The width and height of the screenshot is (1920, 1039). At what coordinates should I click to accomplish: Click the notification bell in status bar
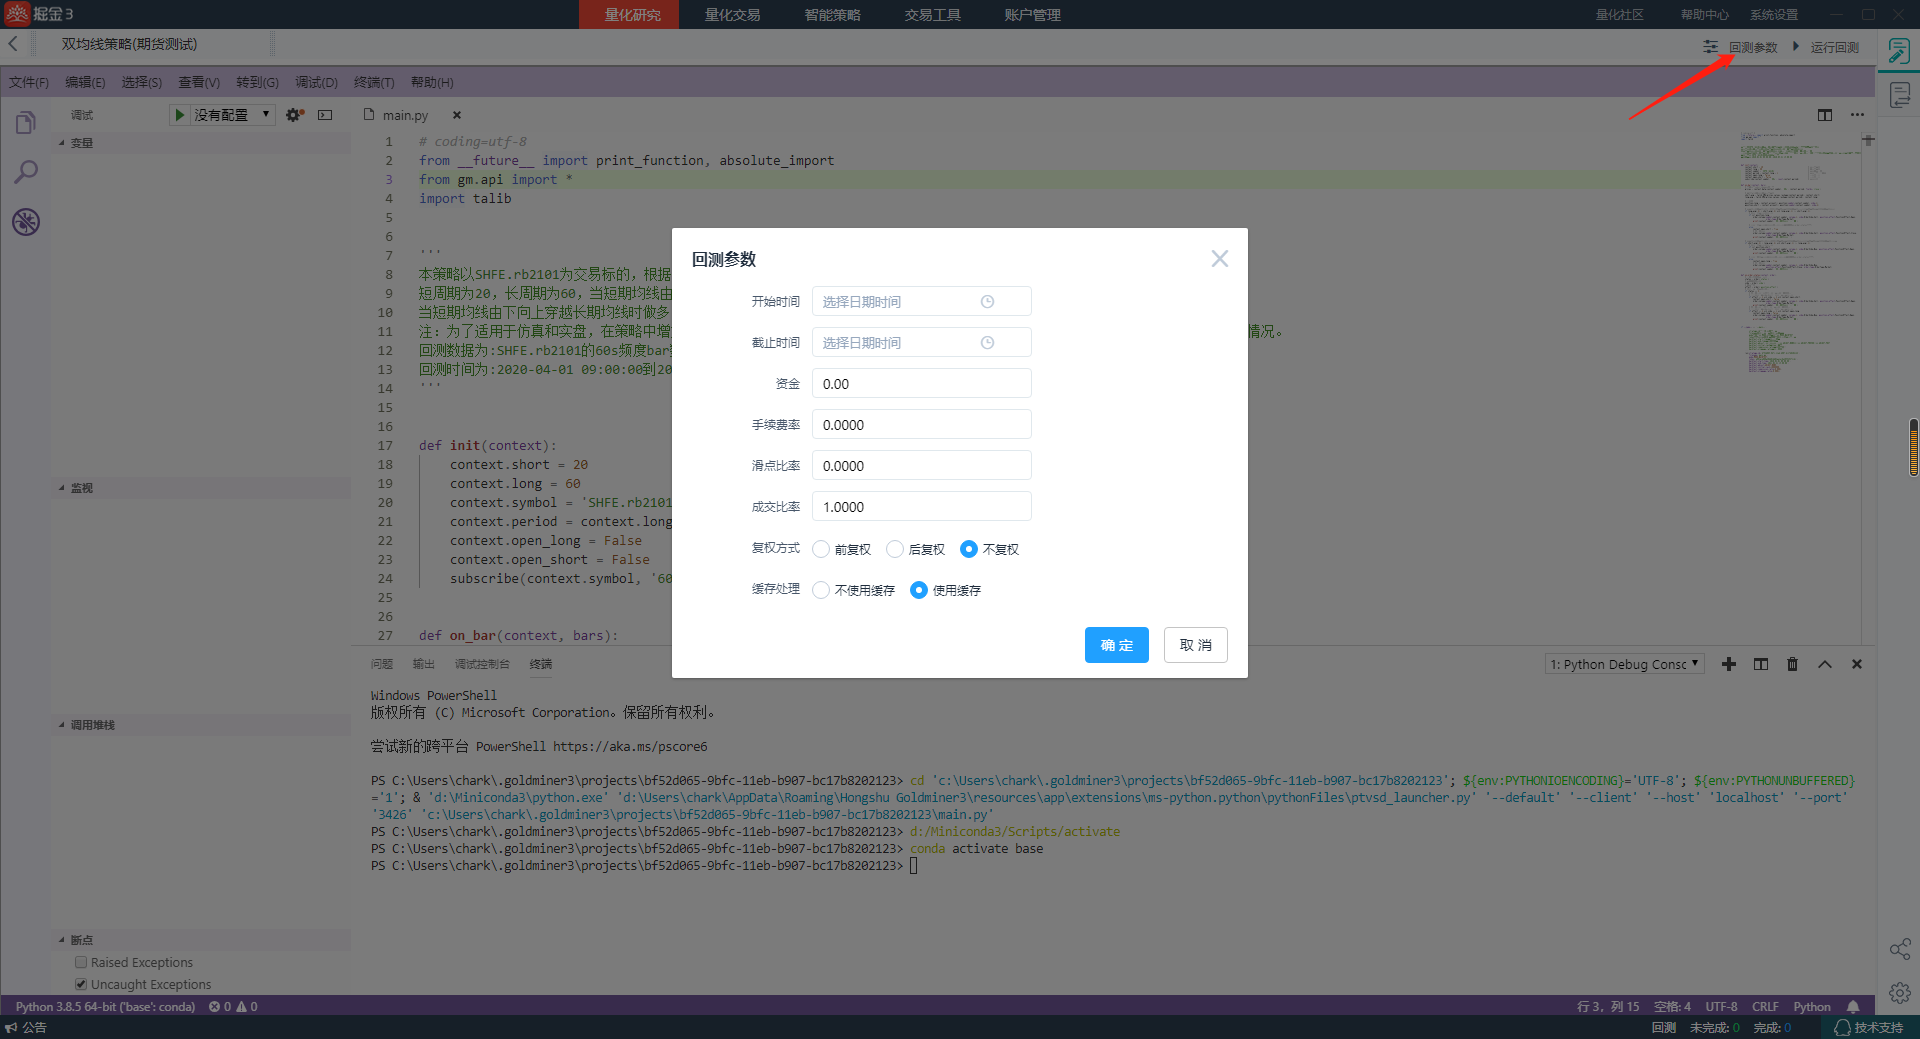click(x=1853, y=1007)
